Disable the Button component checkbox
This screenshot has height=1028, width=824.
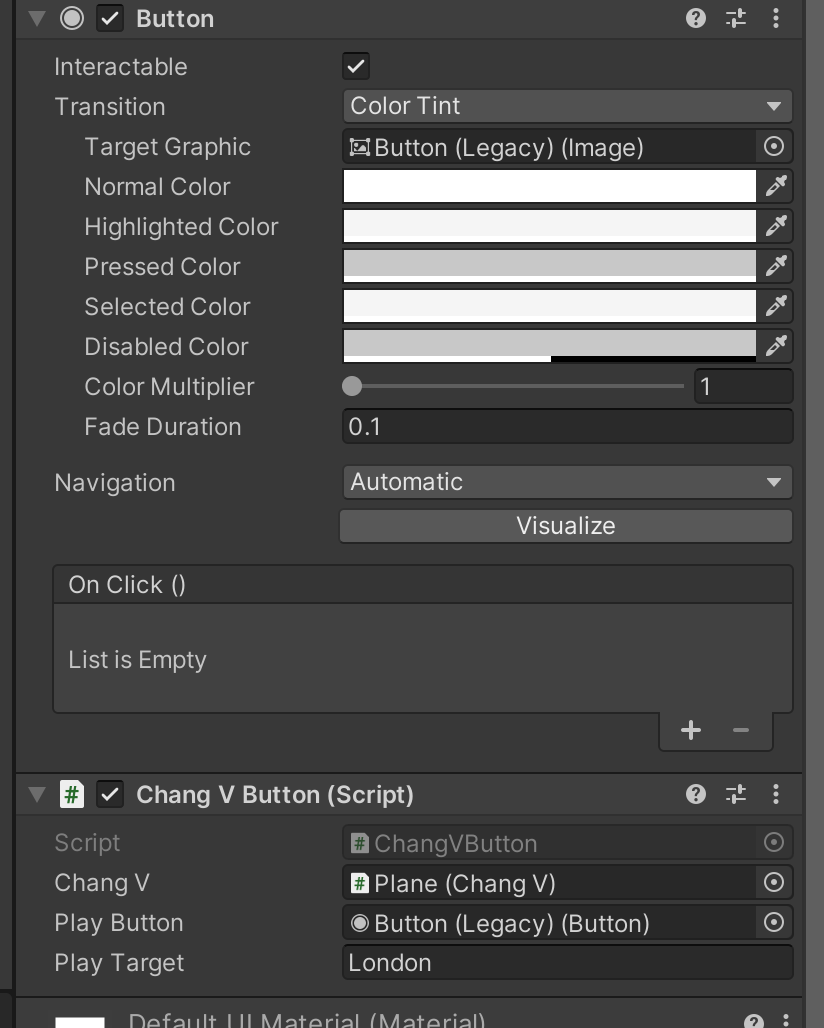click(110, 18)
